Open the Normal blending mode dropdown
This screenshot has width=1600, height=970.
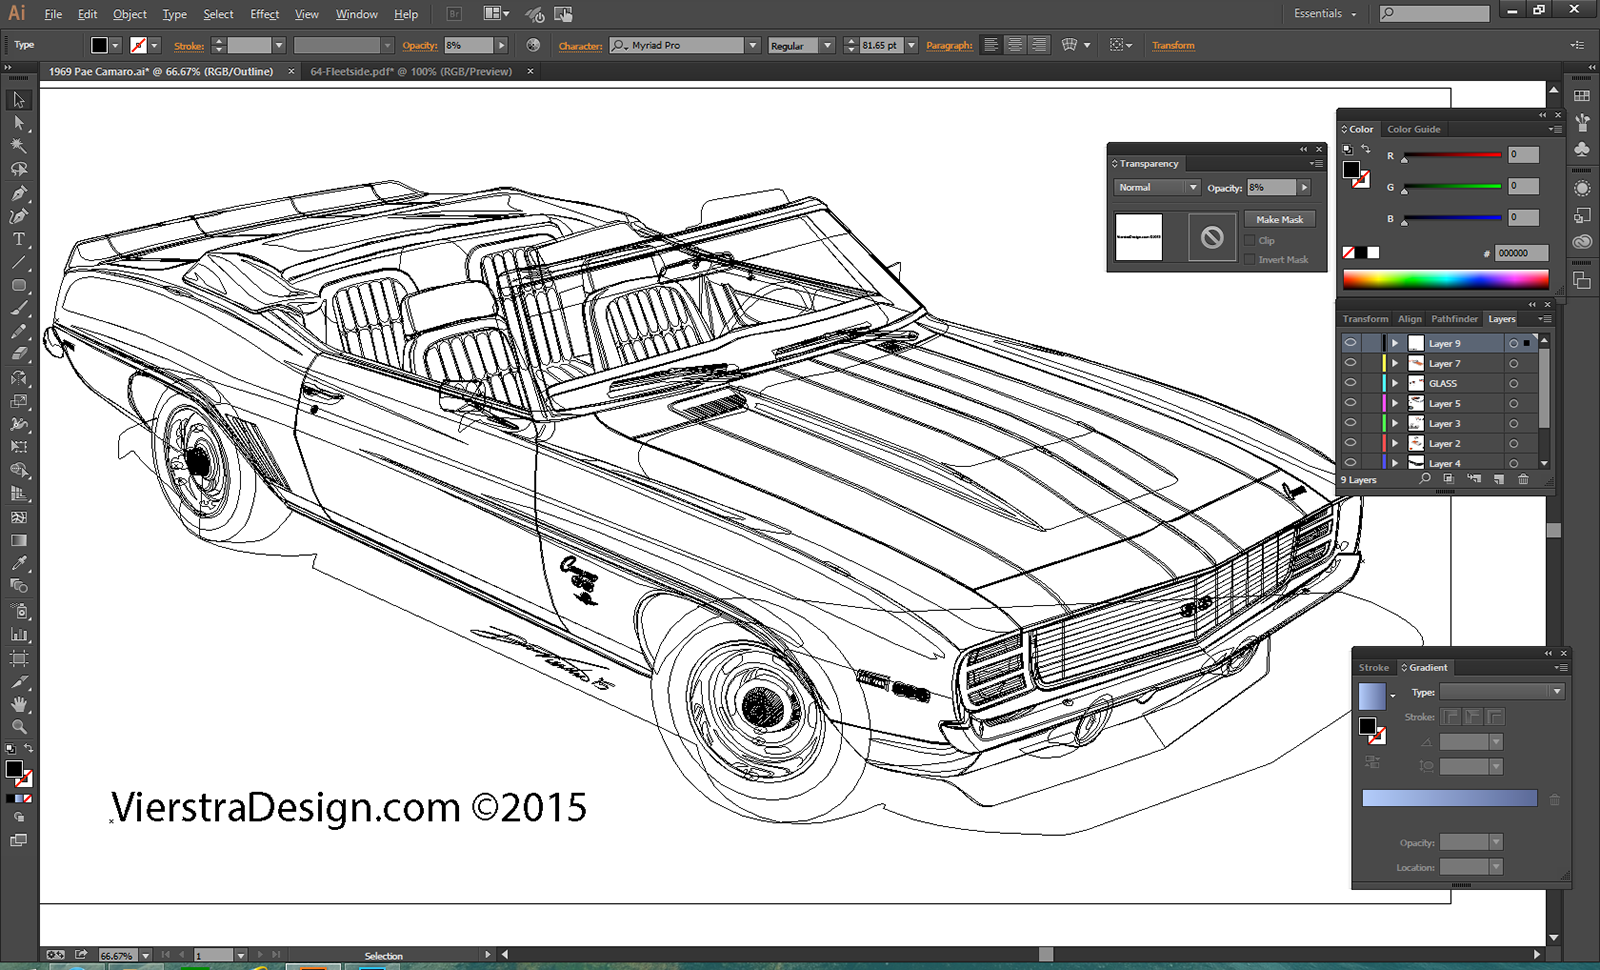[1156, 187]
